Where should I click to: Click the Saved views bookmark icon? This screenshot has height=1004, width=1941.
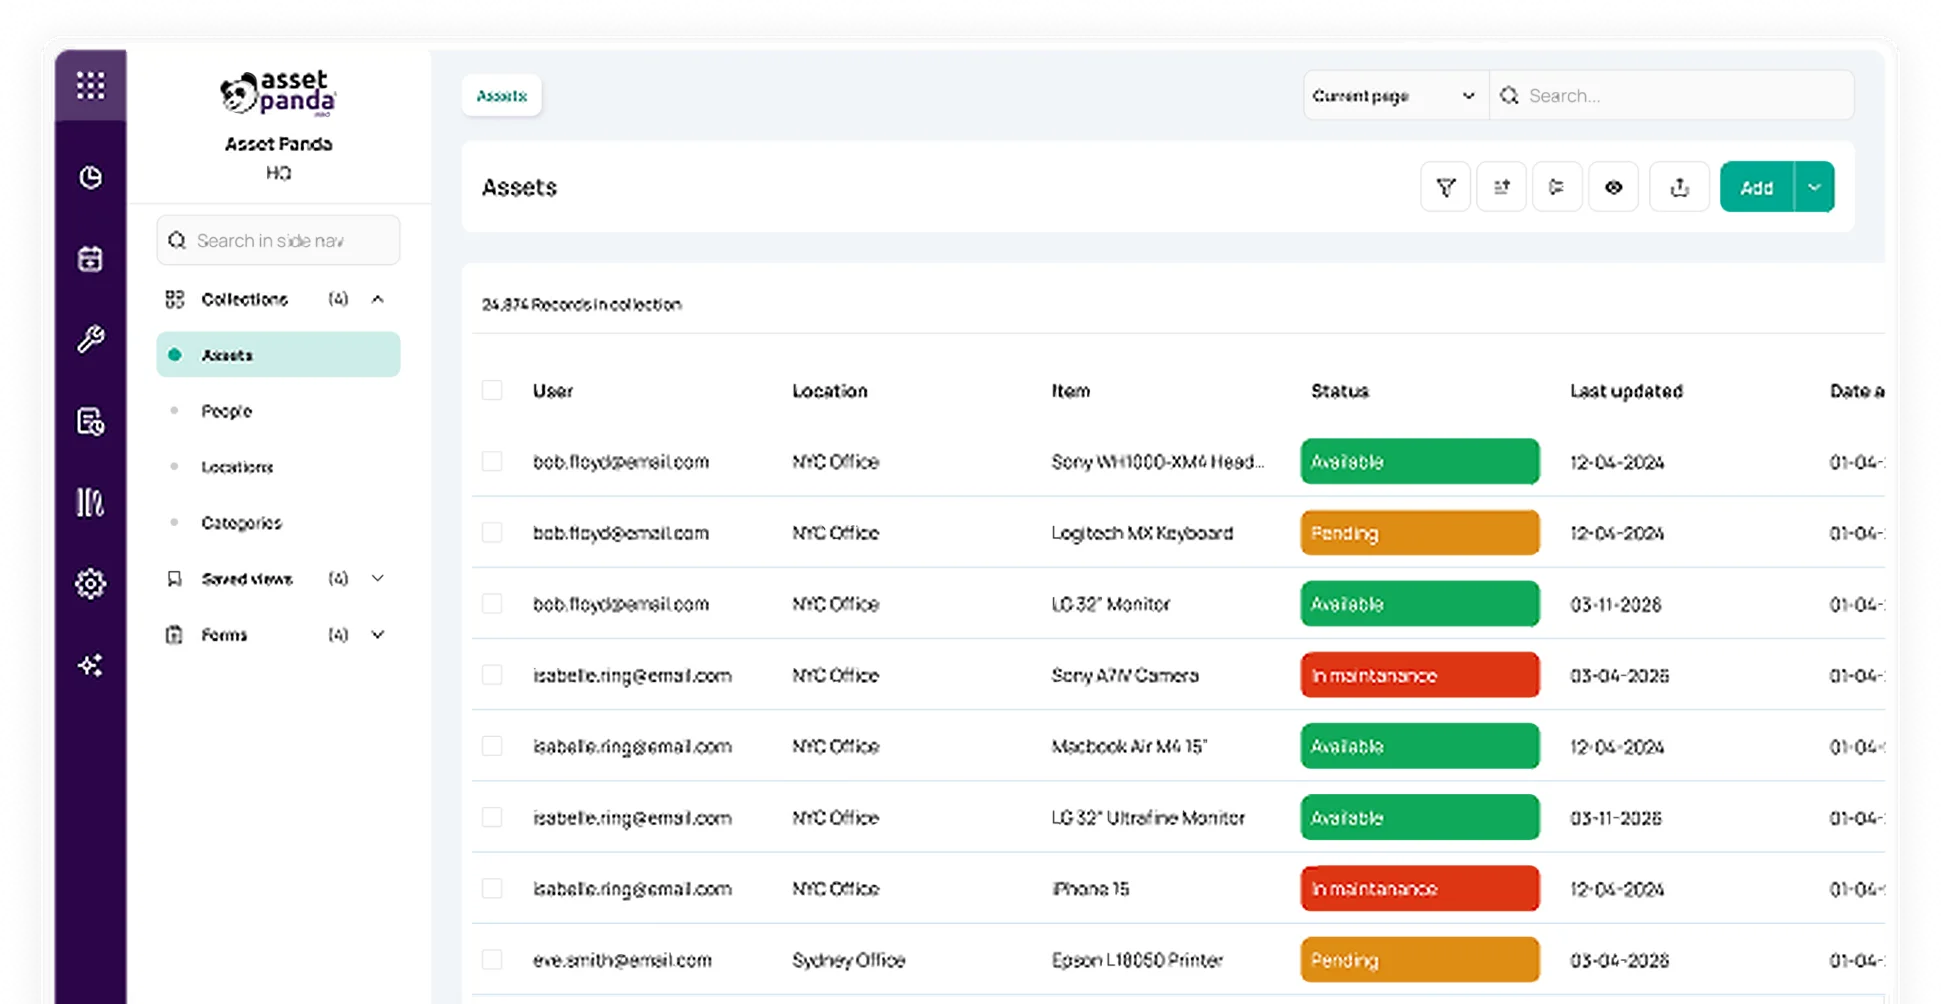pyautogui.click(x=175, y=579)
